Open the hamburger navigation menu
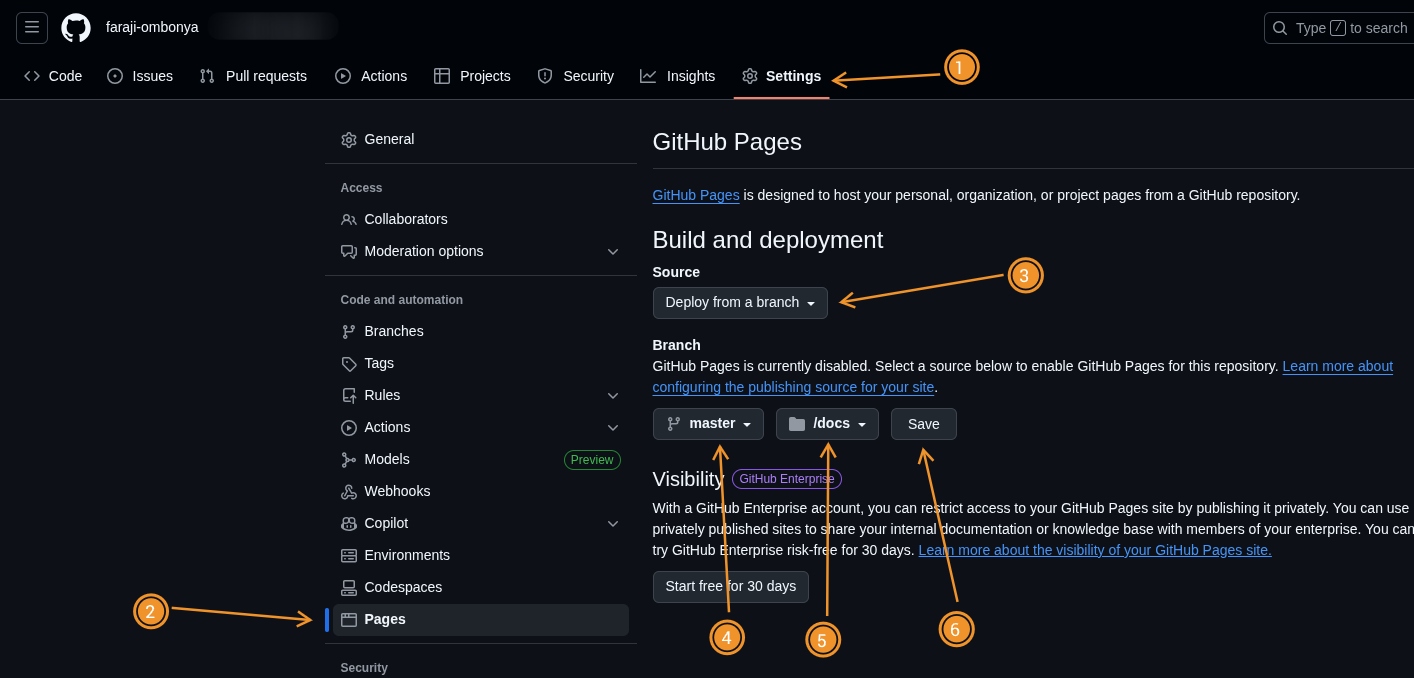This screenshot has width=1414, height=678. tap(32, 28)
